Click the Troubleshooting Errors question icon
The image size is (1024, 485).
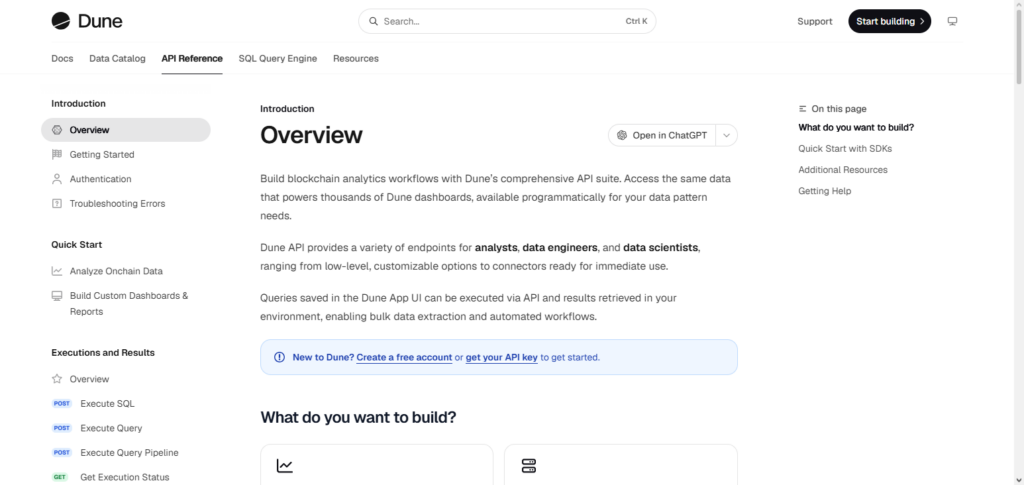click(x=57, y=204)
